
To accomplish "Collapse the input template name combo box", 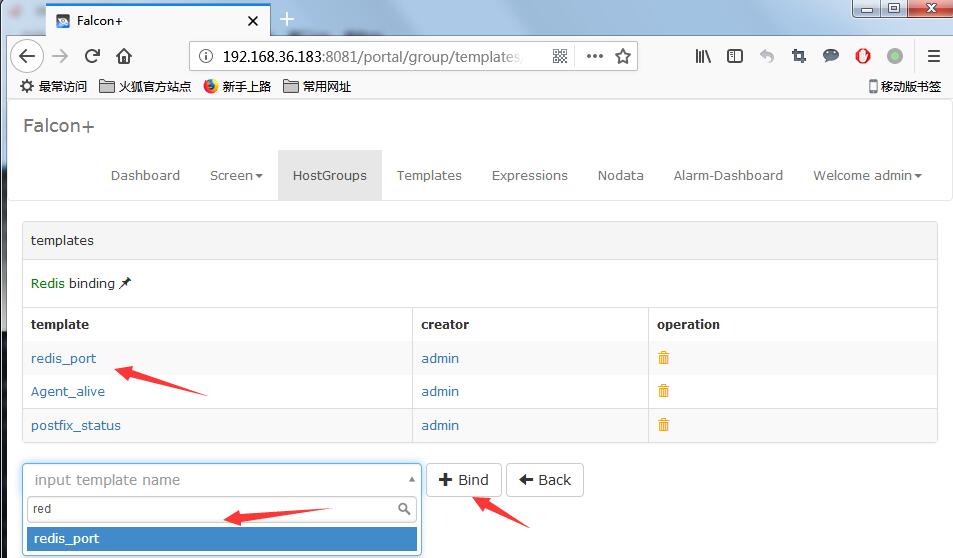I will pos(413,480).
